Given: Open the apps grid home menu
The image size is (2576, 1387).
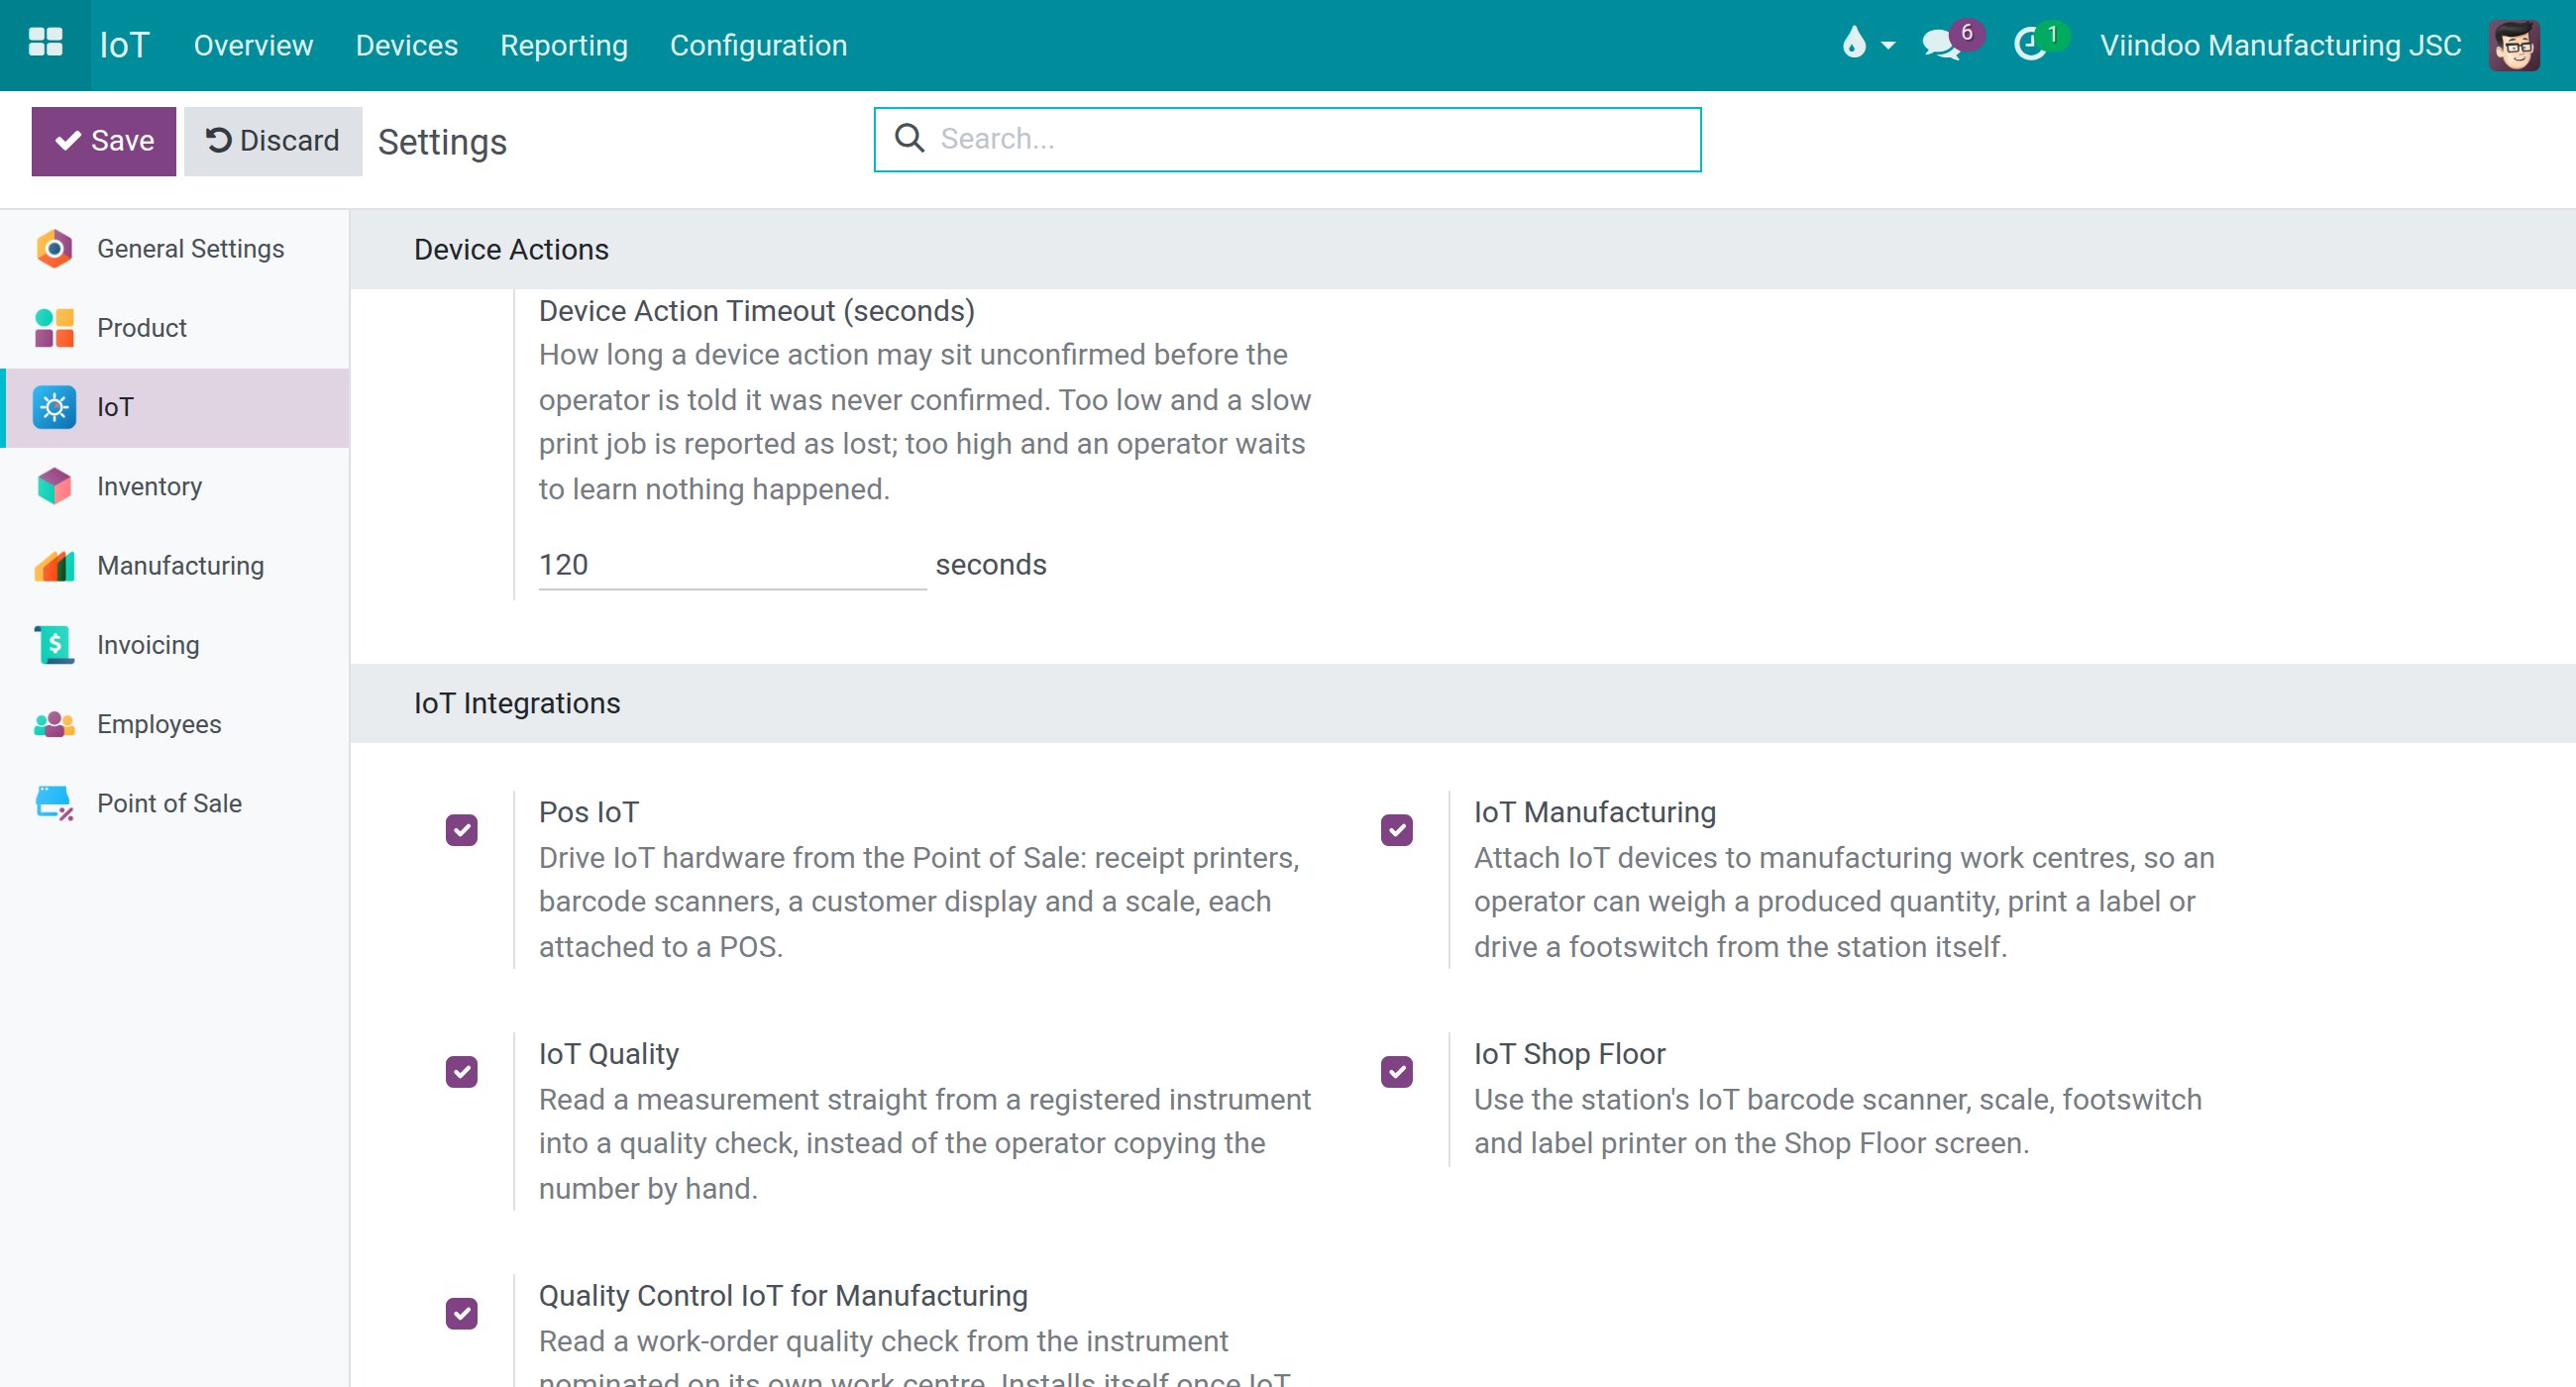Looking at the screenshot, I should (x=45, y=44).
